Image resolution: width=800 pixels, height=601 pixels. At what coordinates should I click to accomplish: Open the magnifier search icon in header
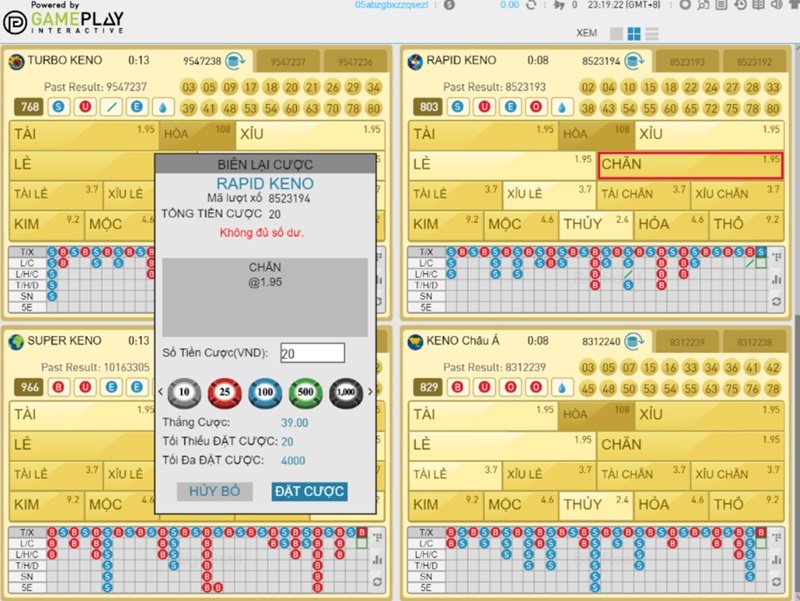pos(703,5)
